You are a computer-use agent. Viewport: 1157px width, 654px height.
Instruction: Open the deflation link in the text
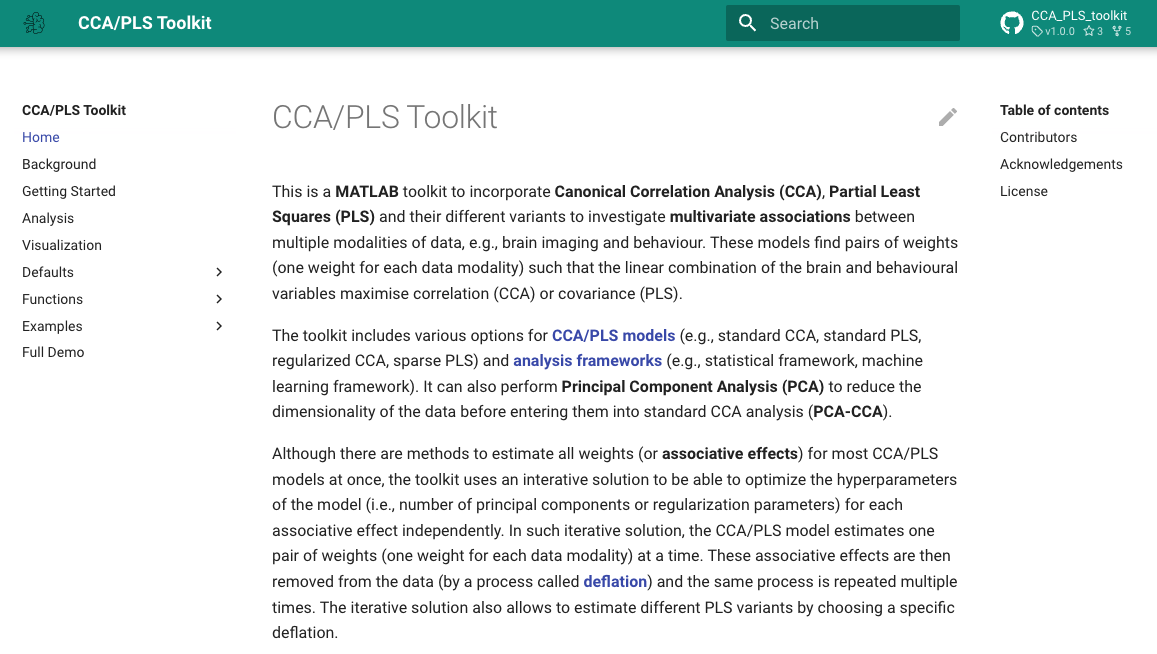615,581
